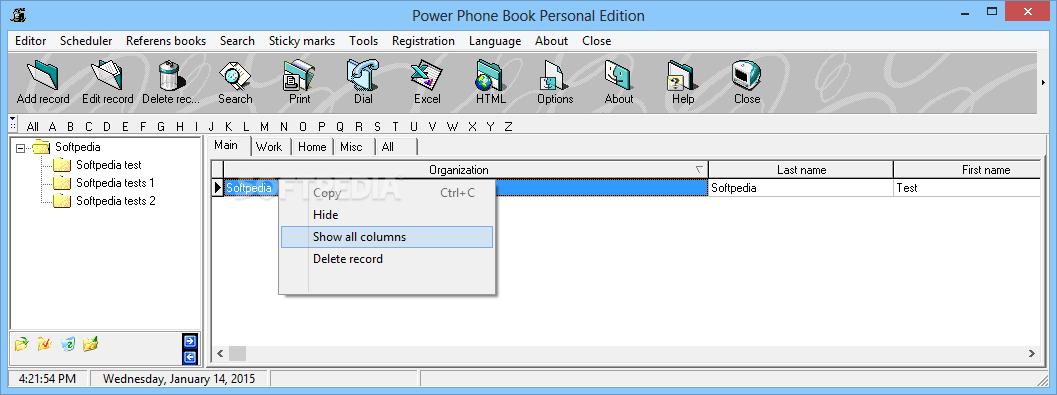
Task: Select the Softpedia root folder in tree
Action: pyautogui.click(x=78, y=146)
